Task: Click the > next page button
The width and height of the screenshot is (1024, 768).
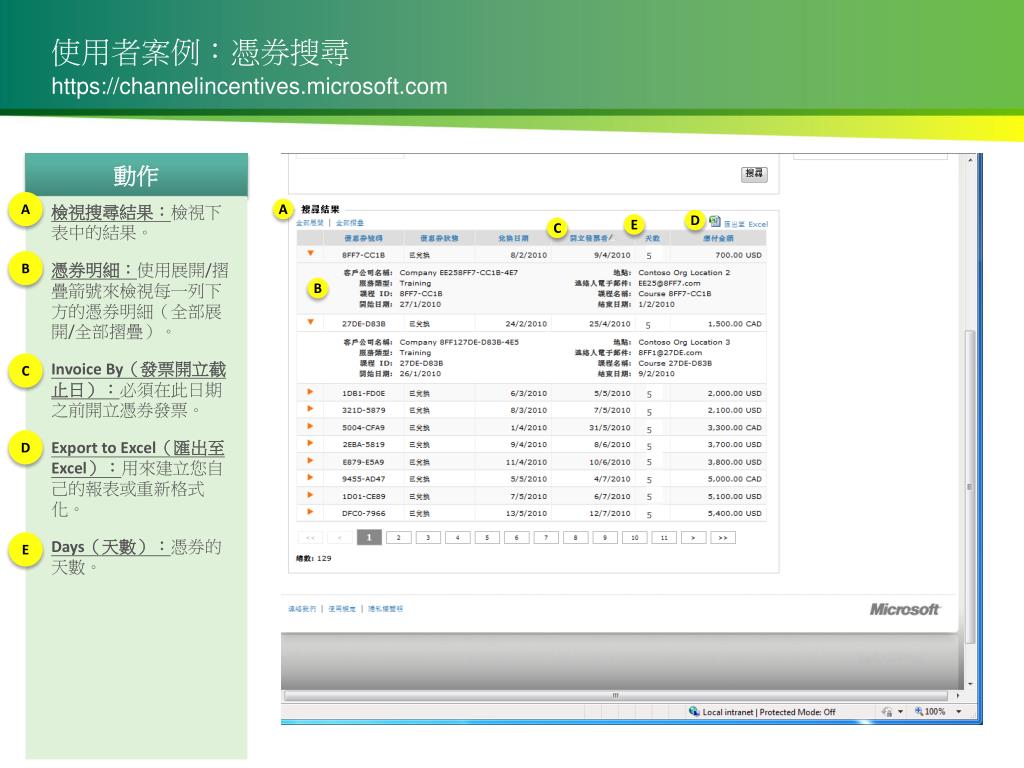Action: click(x=693, y=537)
